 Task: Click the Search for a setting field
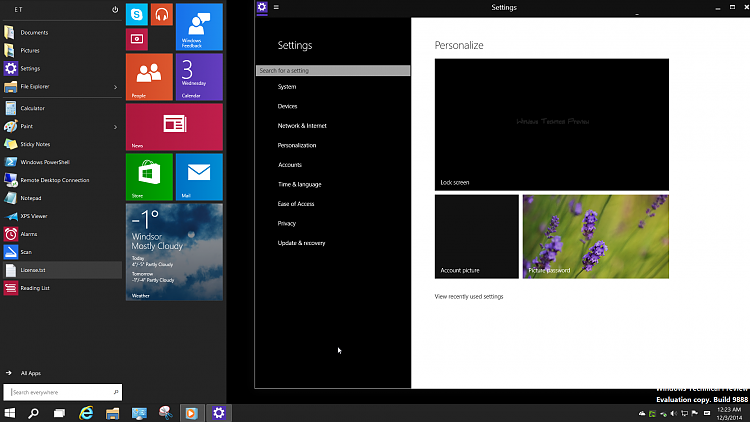click(x=333, y=70)
